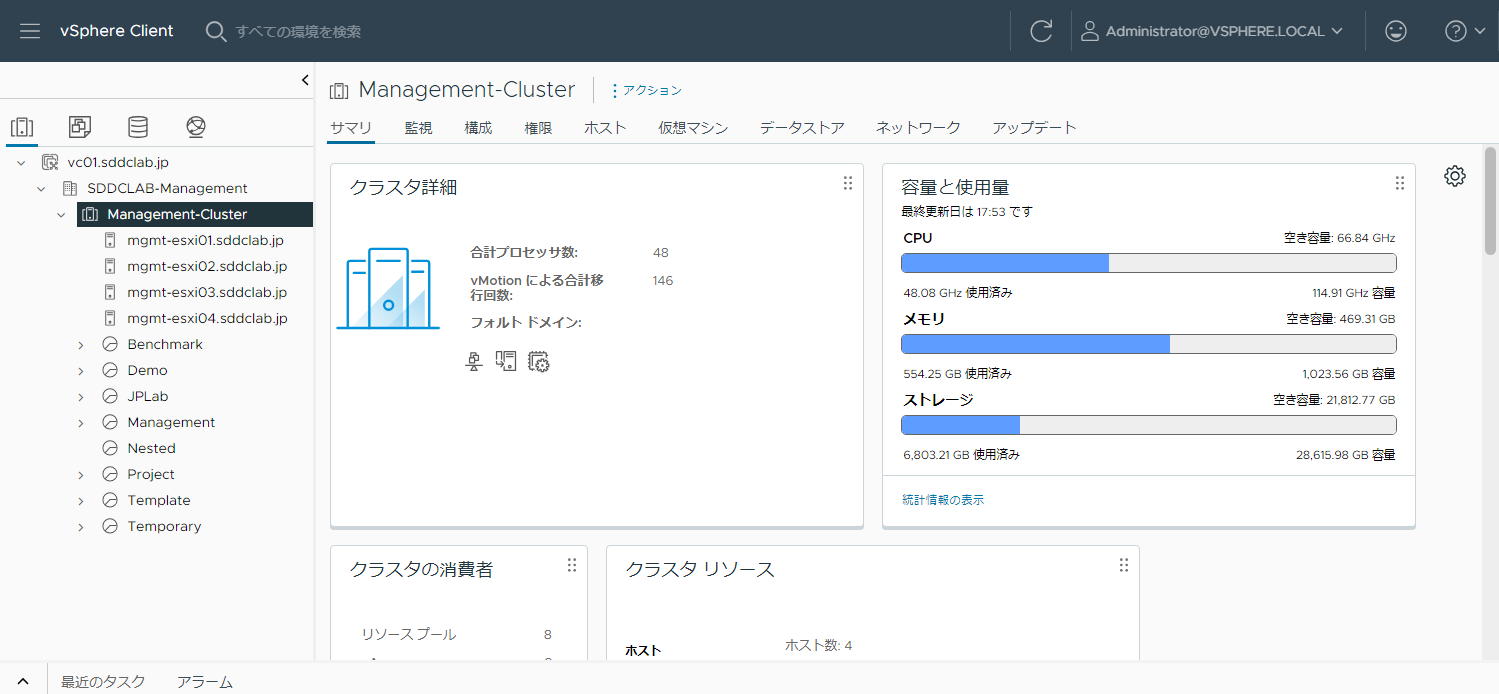
Task: Select the Demo resource pool label
Action: [x=147, y=370]
